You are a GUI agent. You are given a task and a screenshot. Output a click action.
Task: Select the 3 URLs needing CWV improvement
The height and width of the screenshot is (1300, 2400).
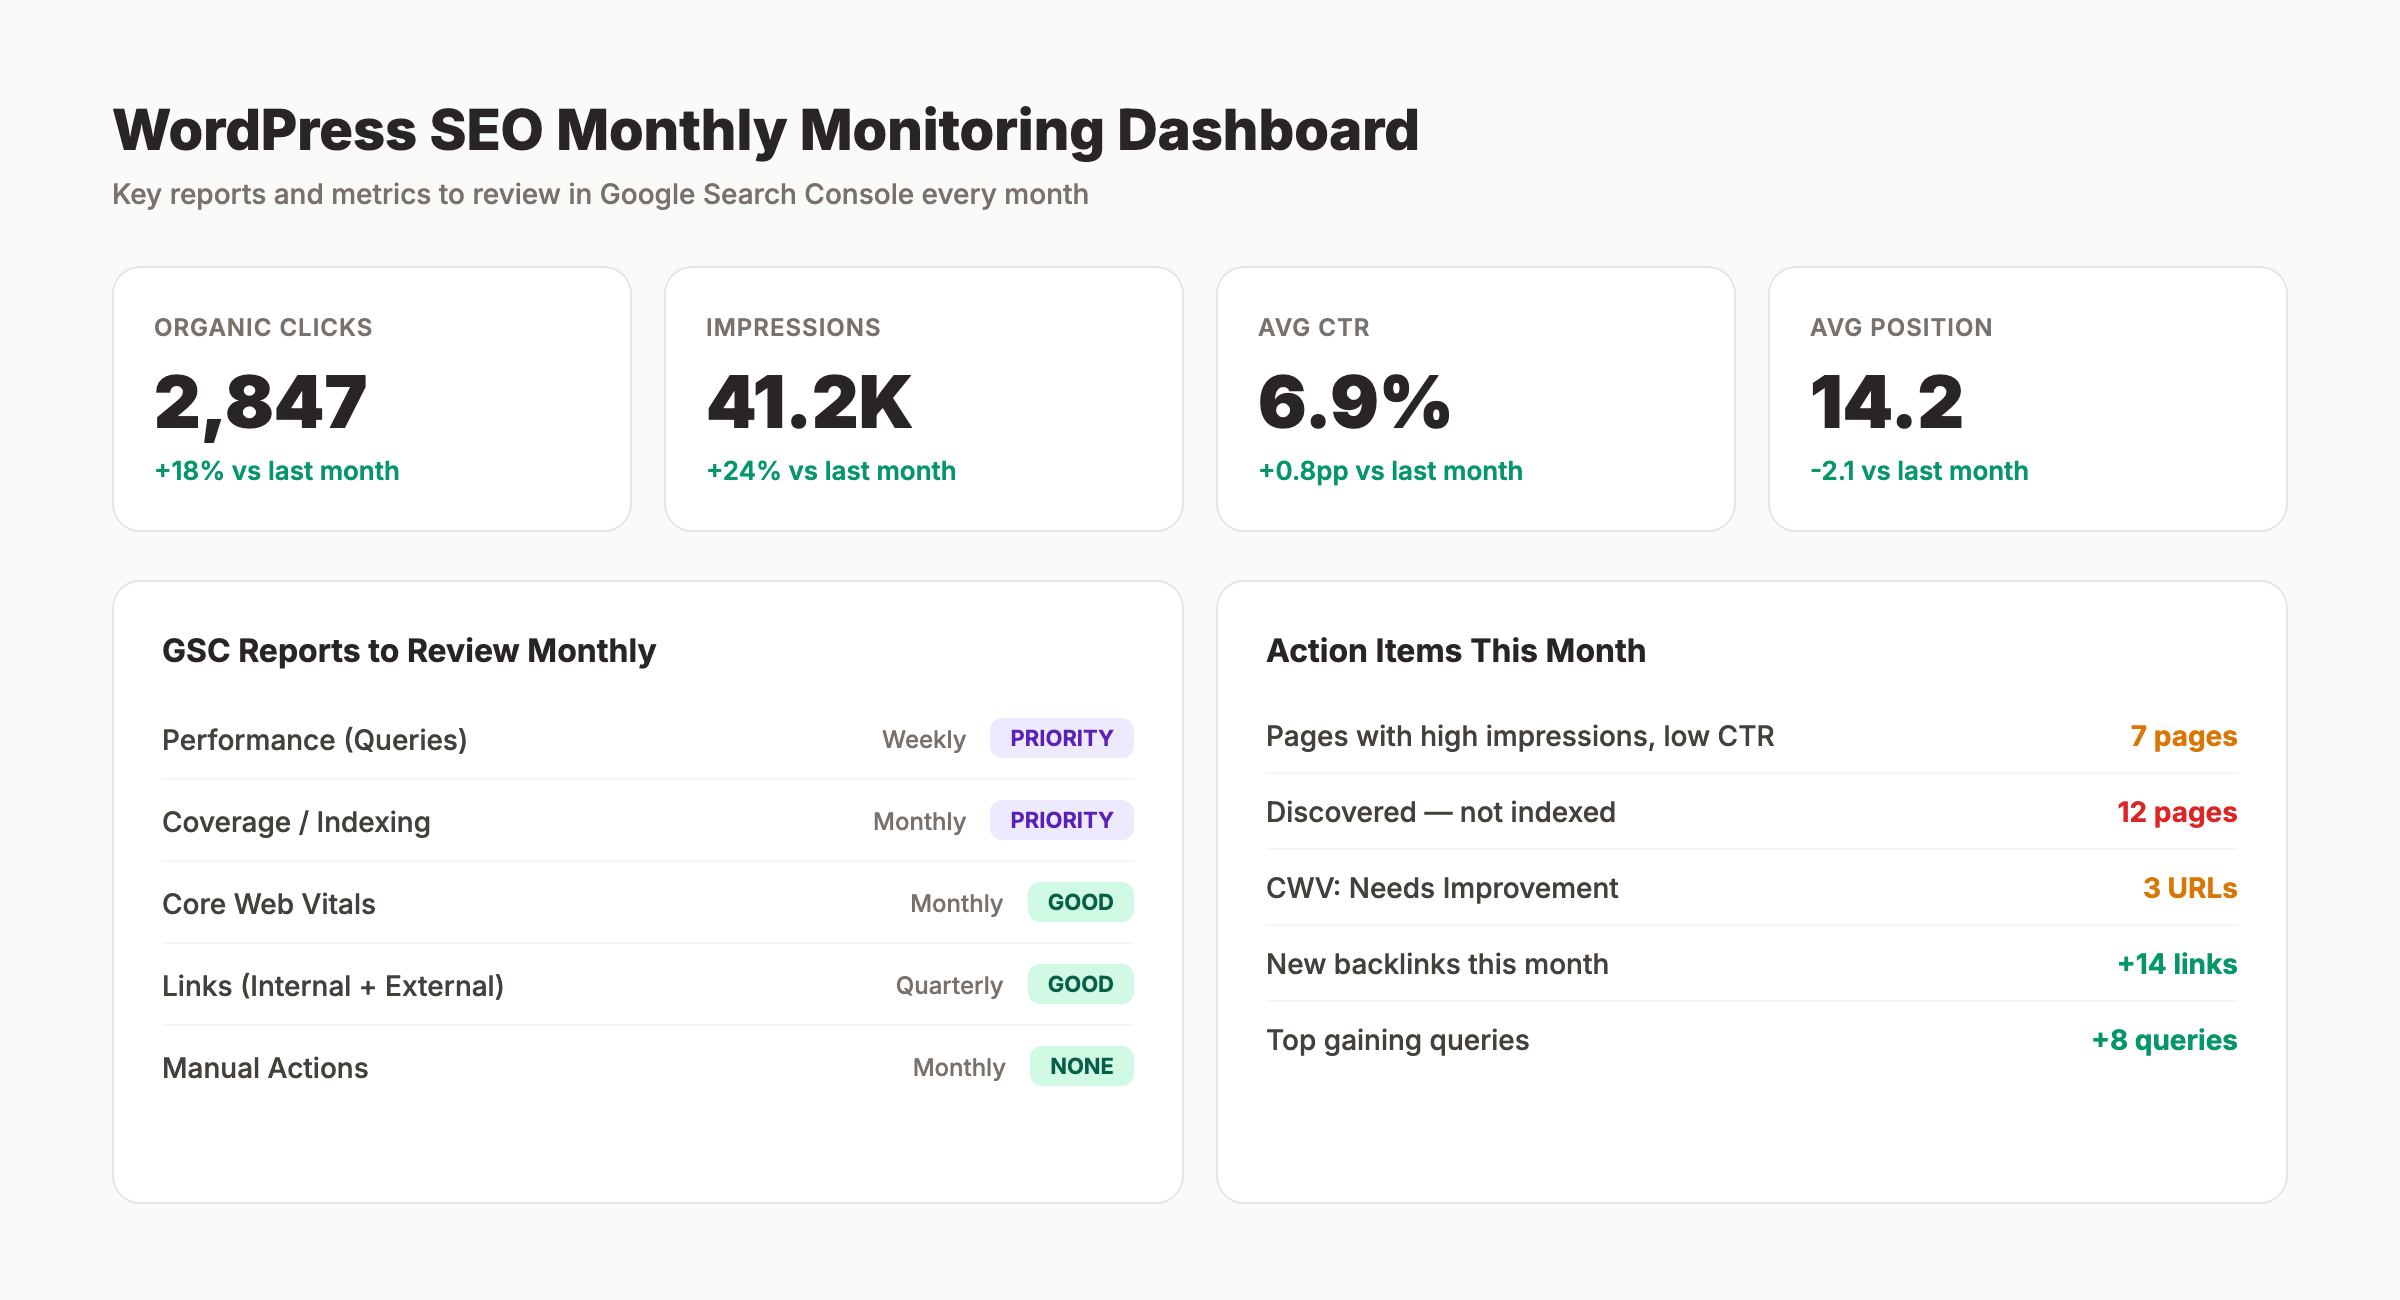click(2189, 888)
